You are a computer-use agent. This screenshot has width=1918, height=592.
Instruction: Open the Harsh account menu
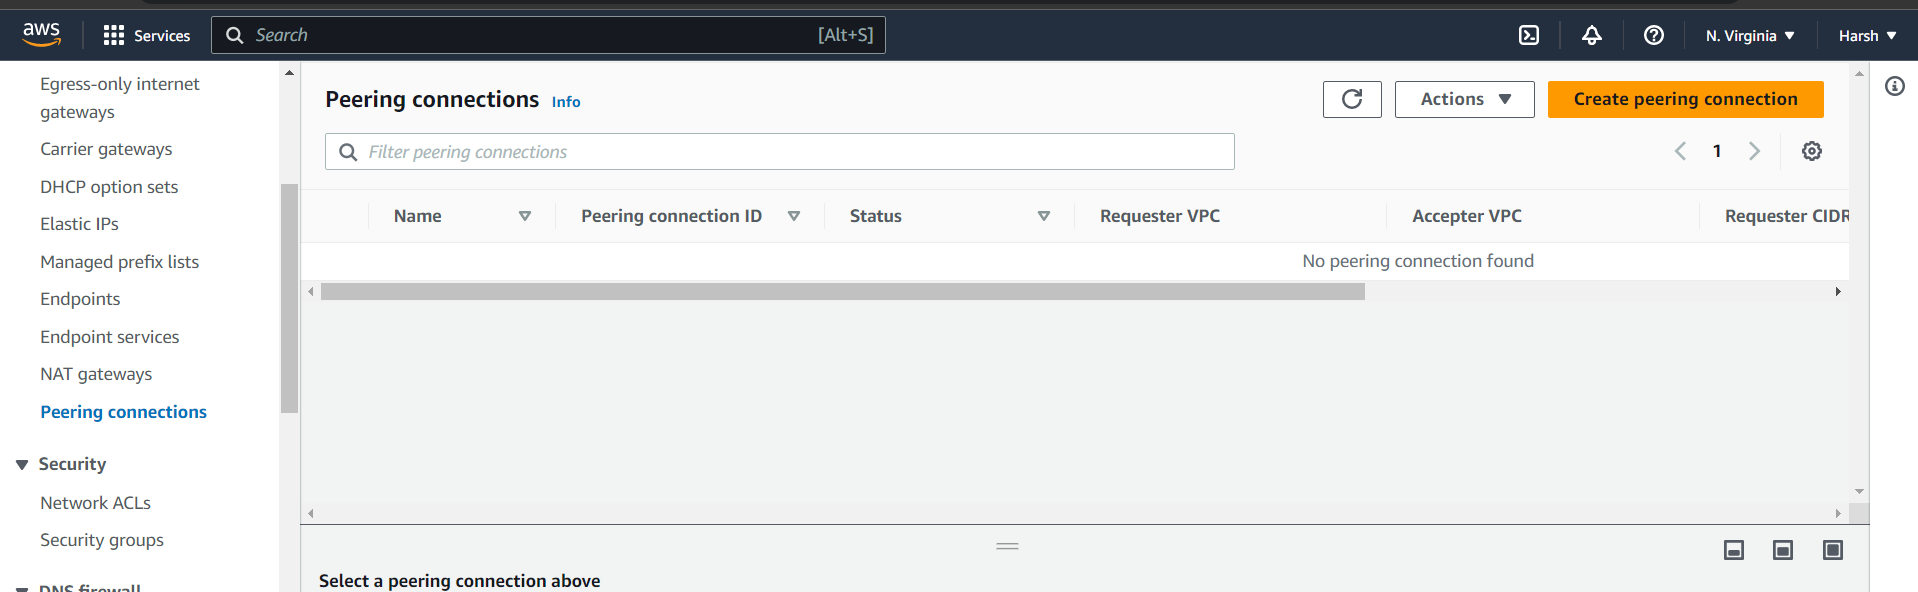1866,35
